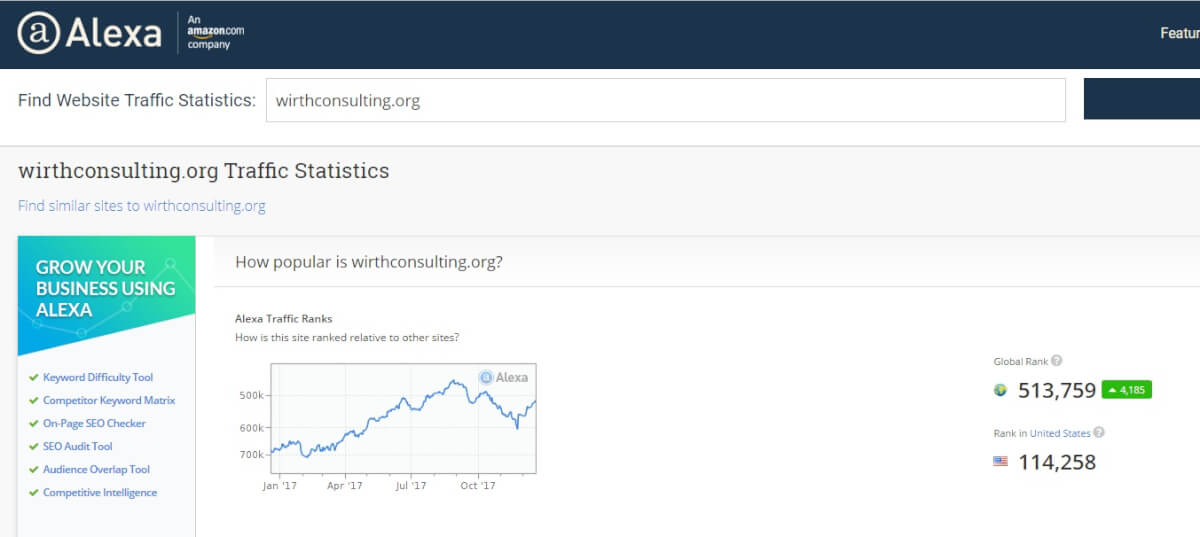Click Find similar sites to wirthconsulting.org
This screenshot has width=1200, height=537.
click(142, 206)
